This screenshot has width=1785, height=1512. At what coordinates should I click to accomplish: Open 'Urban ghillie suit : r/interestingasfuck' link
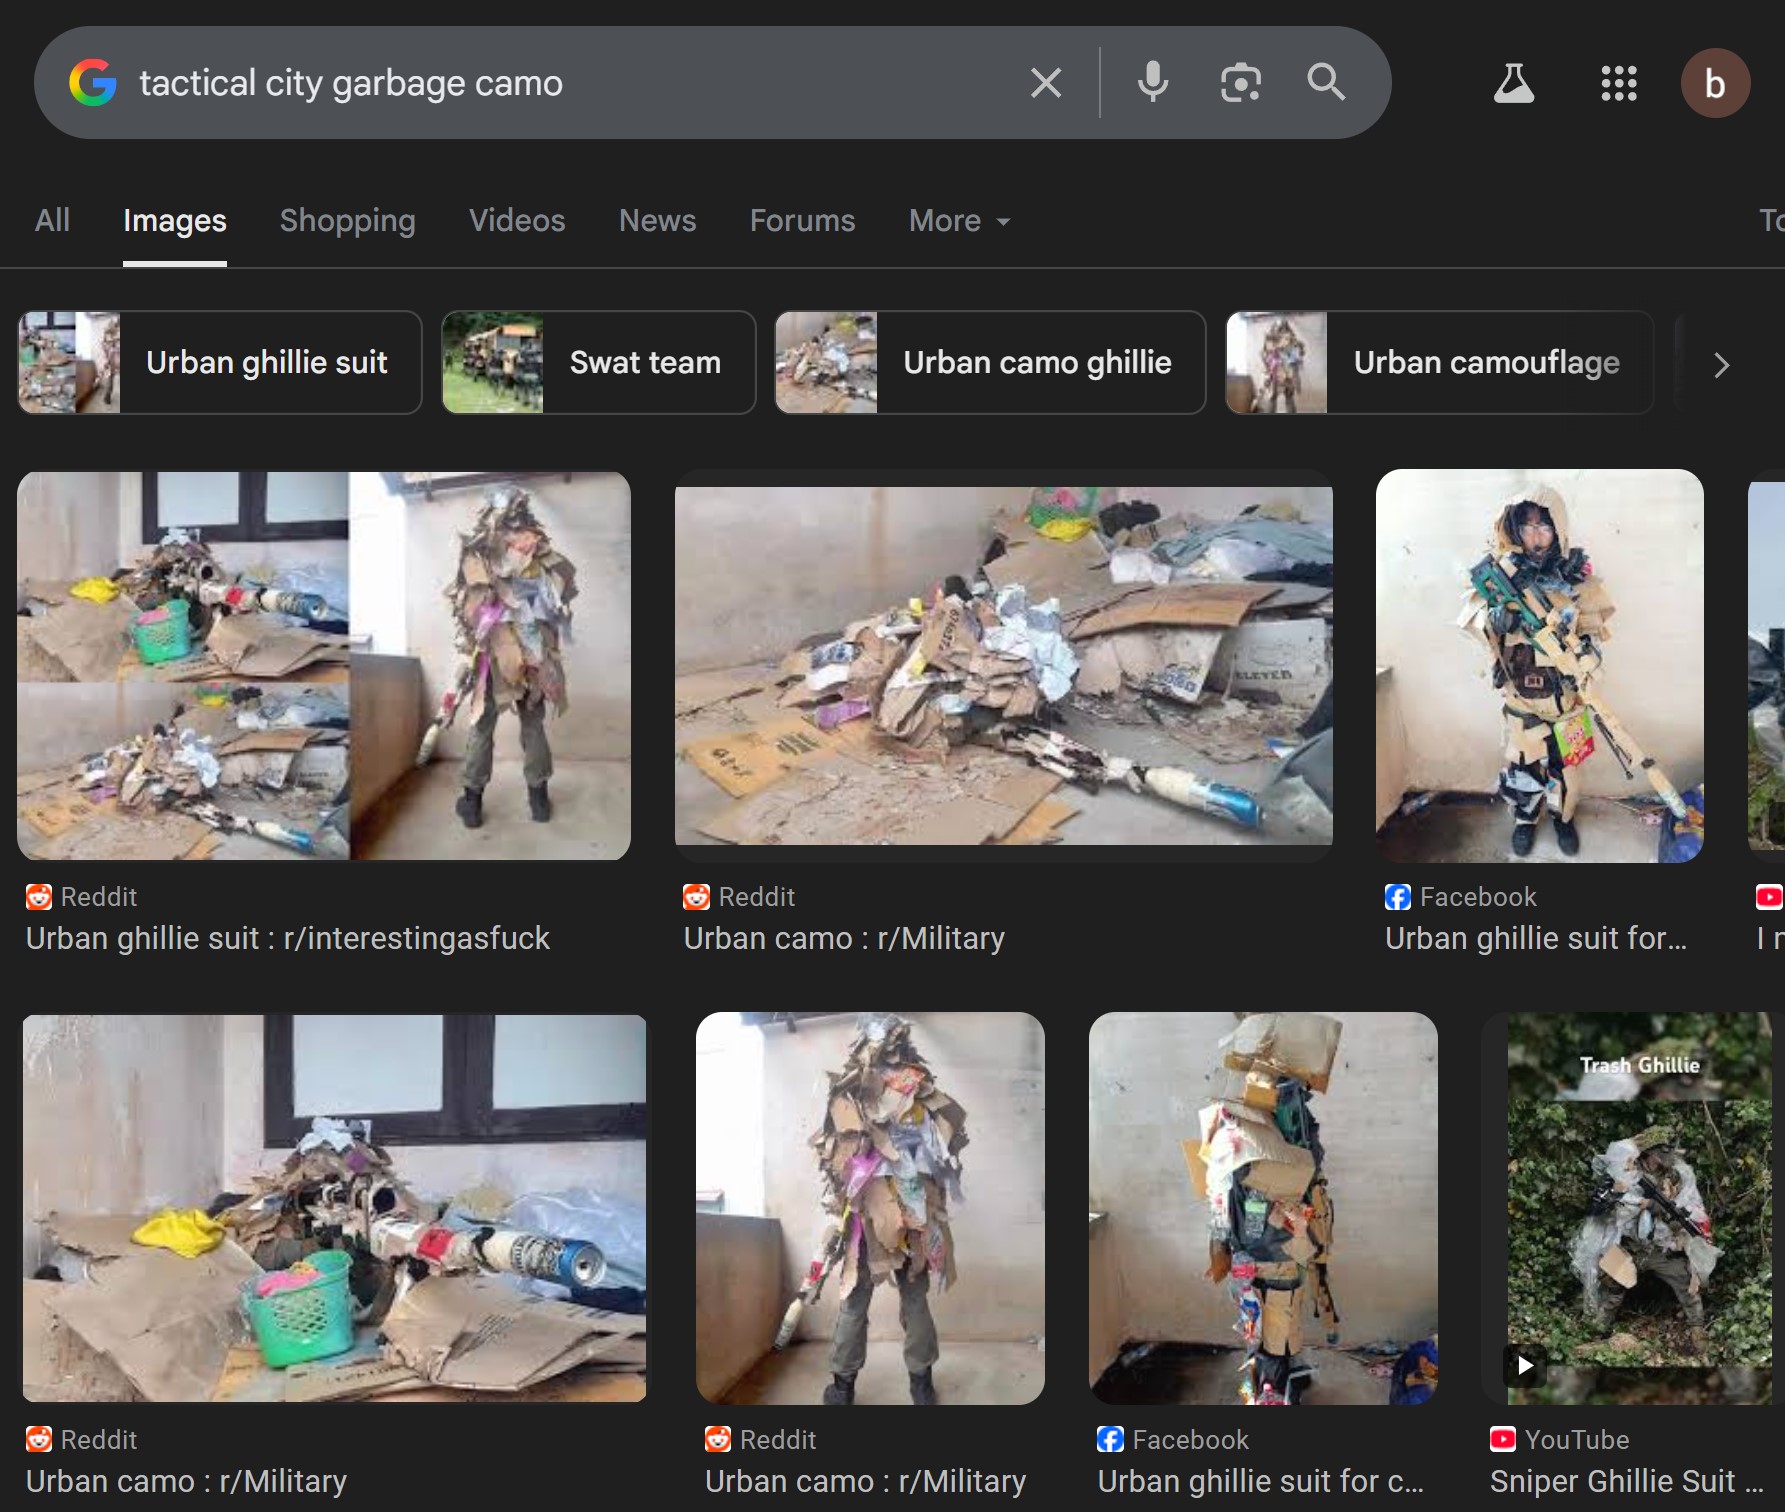[x=288, y=938]
